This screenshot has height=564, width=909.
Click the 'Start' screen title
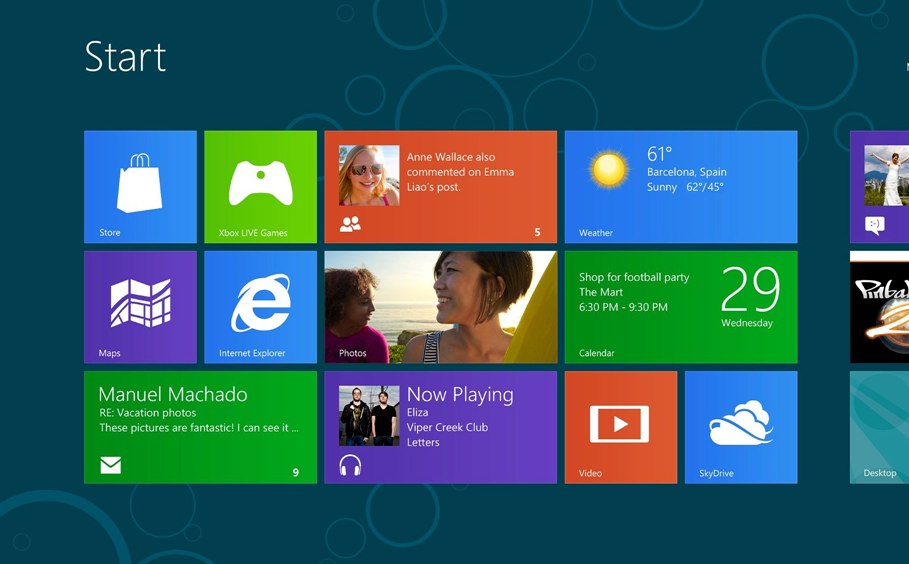click(x=126, y=57)
